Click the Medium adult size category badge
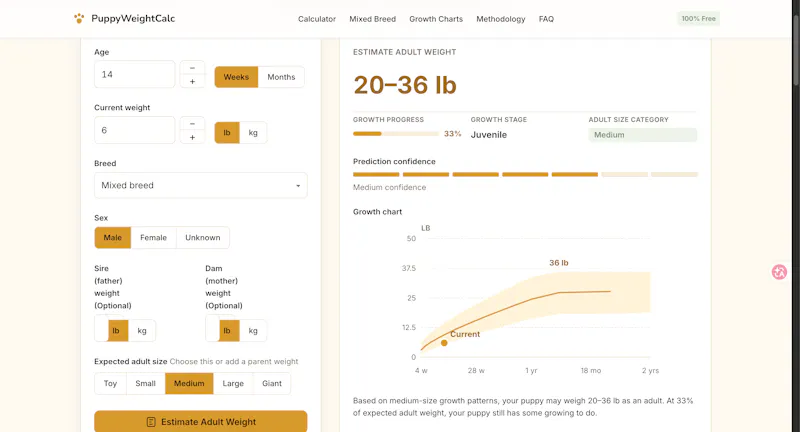 [x=643, y=135]
